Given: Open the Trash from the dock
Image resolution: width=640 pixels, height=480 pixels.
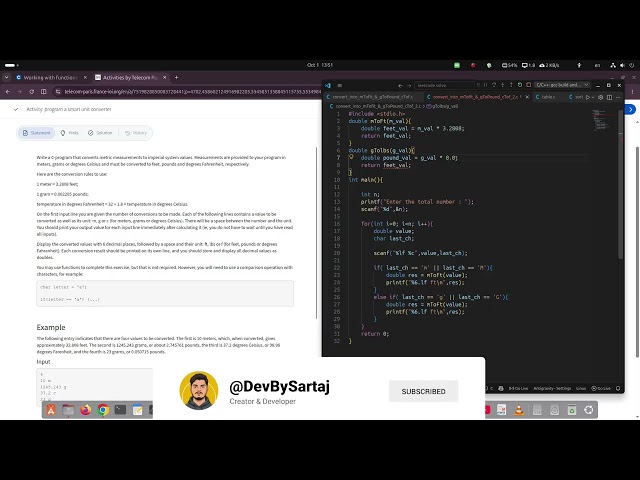Looking at the screenshot, I should pyautogui.click(x=571, y=409).
